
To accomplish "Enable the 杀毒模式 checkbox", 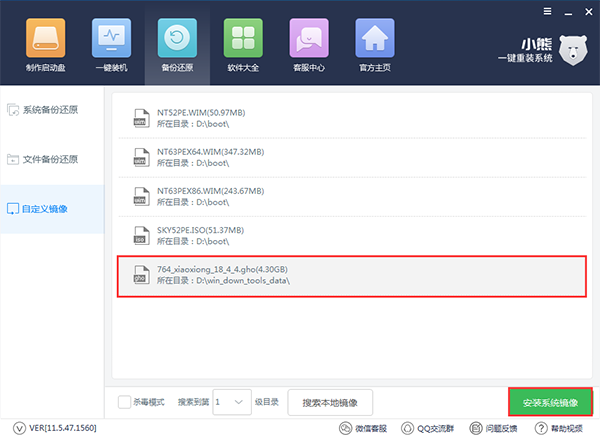I will pos(124,402).
